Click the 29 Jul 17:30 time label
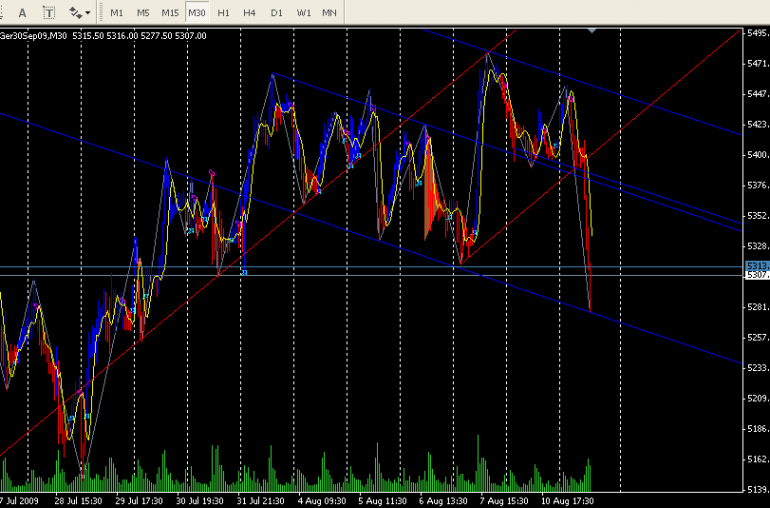 coord(139,501)
